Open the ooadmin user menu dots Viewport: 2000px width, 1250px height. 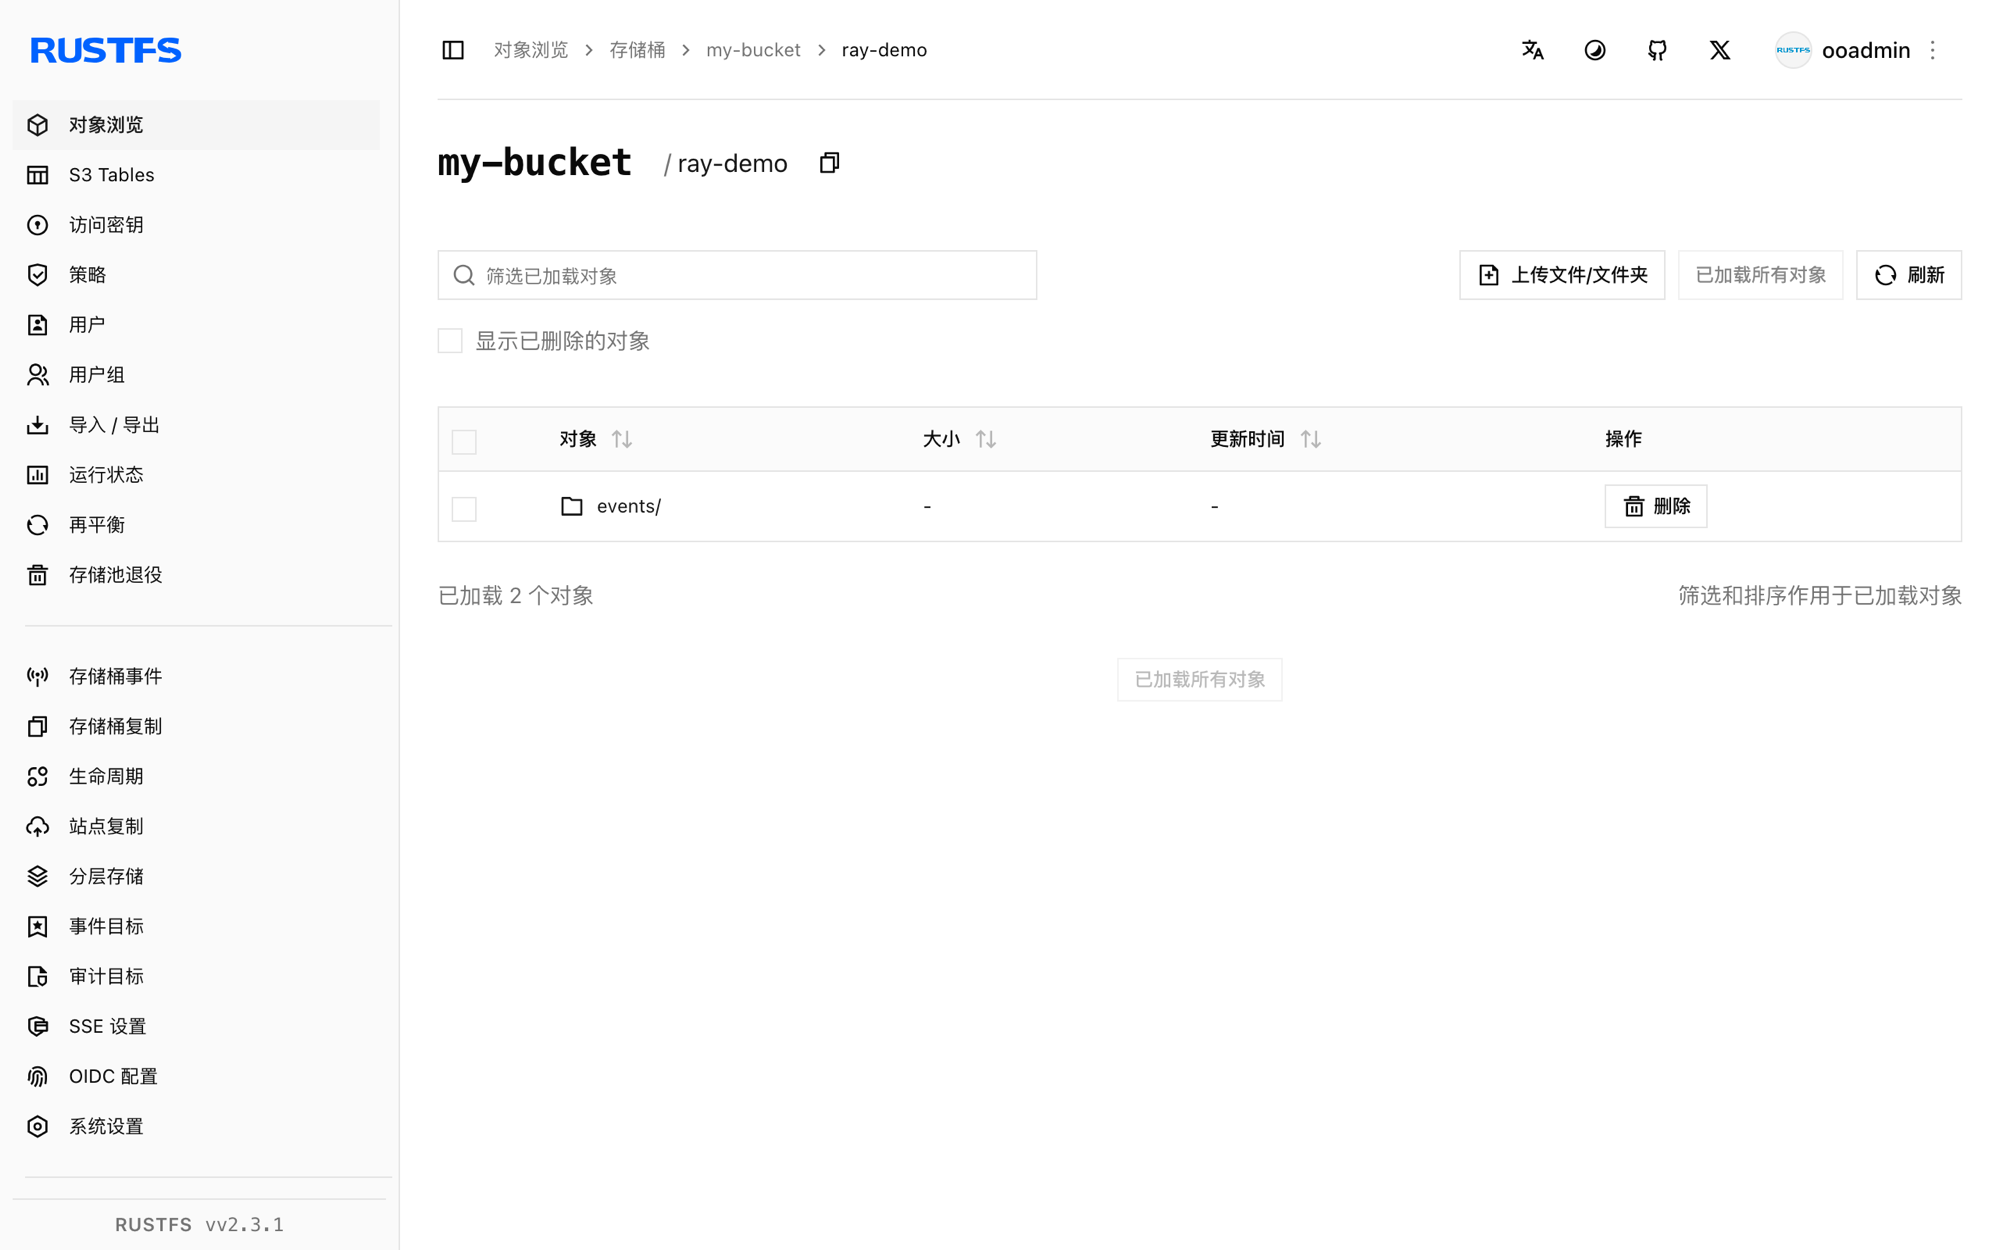(x=1933, y=50)
